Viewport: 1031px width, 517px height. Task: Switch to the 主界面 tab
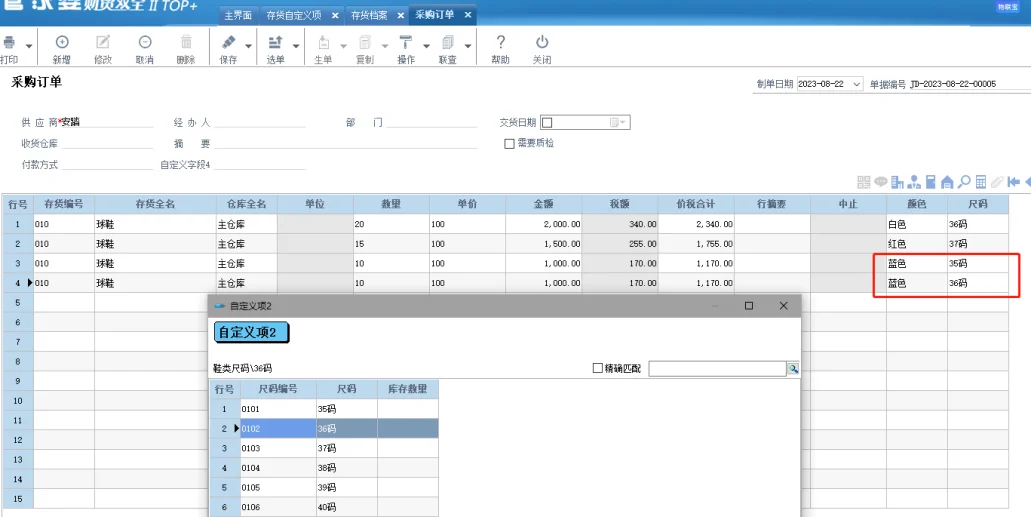click(x=238, y=15)
